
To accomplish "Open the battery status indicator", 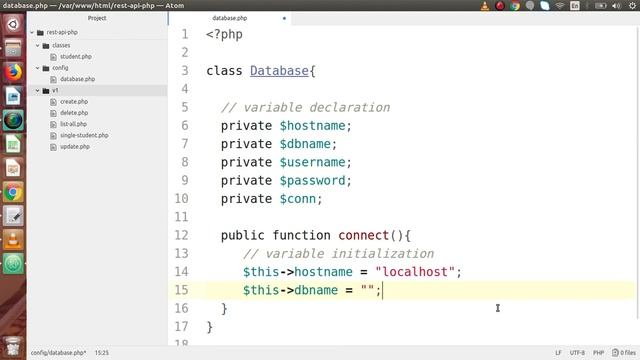I will [x=600, y=6].
